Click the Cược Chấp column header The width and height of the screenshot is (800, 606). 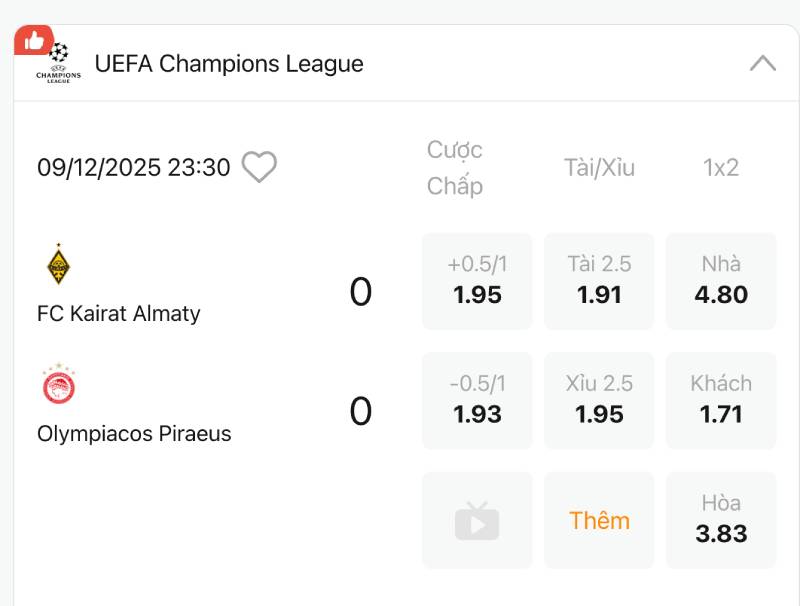(x=455, y=168)
